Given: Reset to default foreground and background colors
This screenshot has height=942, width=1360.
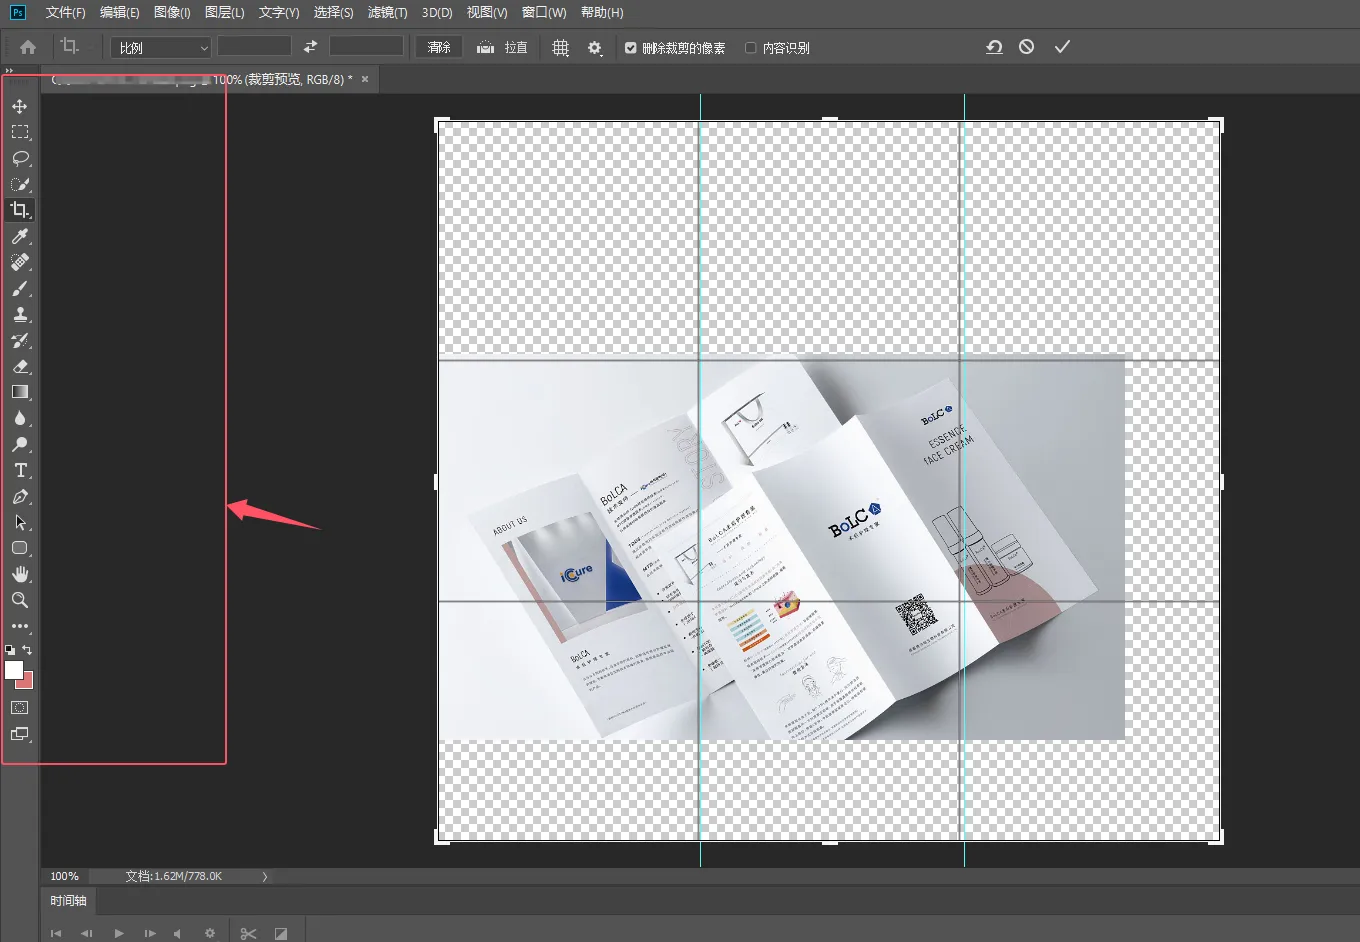Looking at the screenshot, I should click(10, 650).
